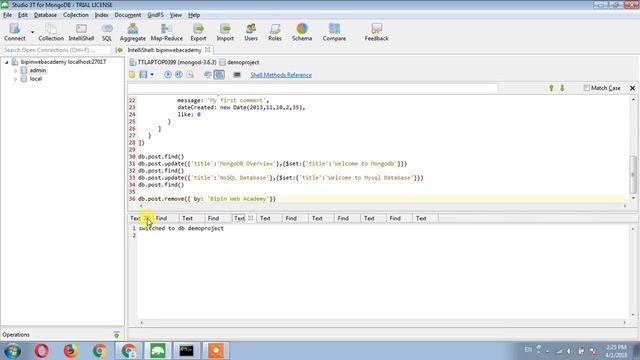
Task: Expand the admin database node
Action: pyautogui.click(x=16, y=71)
